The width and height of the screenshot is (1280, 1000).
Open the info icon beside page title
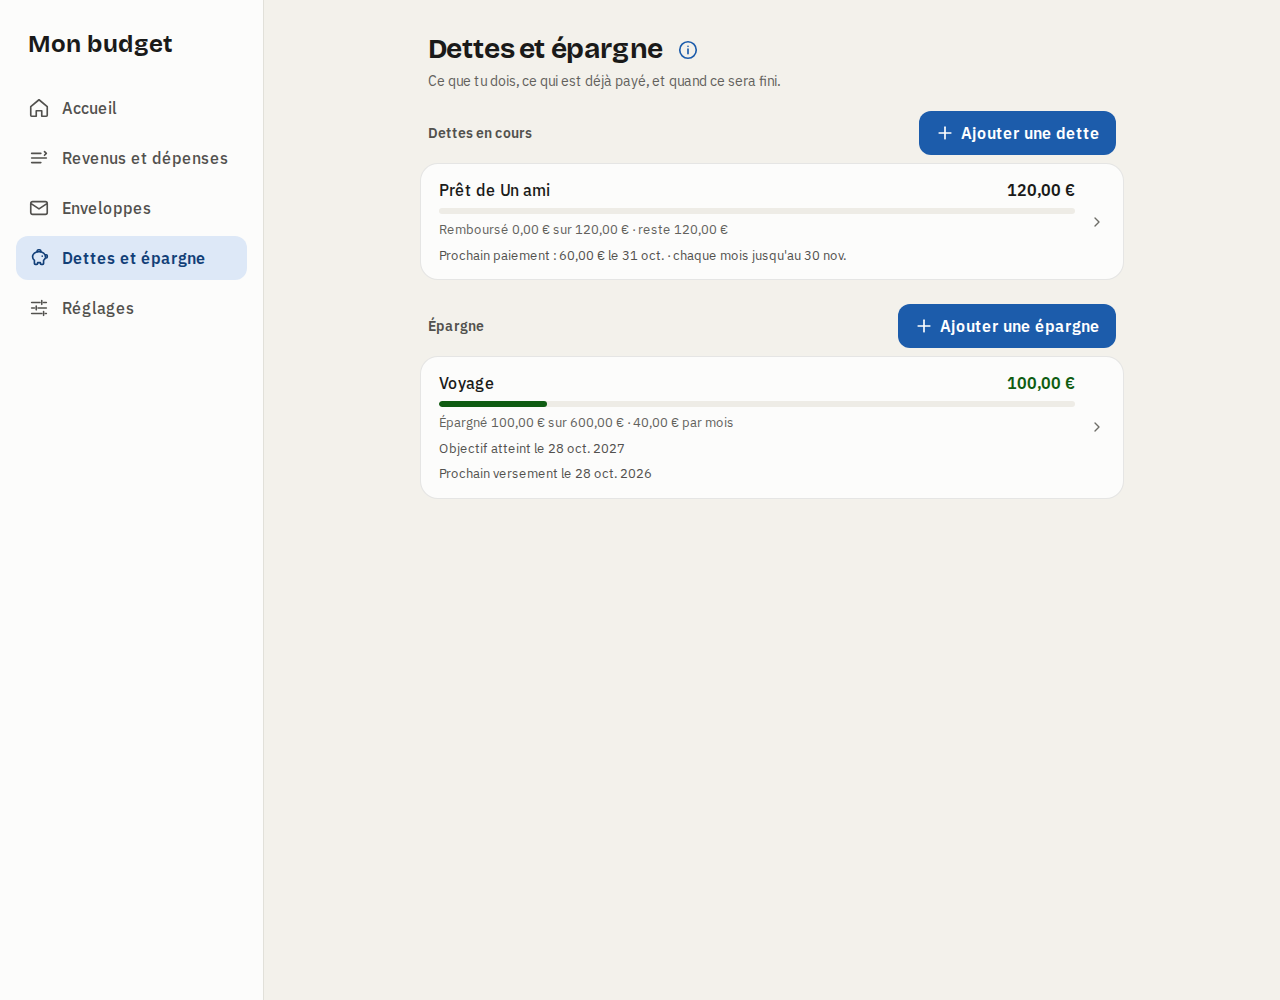coord(688,50)
